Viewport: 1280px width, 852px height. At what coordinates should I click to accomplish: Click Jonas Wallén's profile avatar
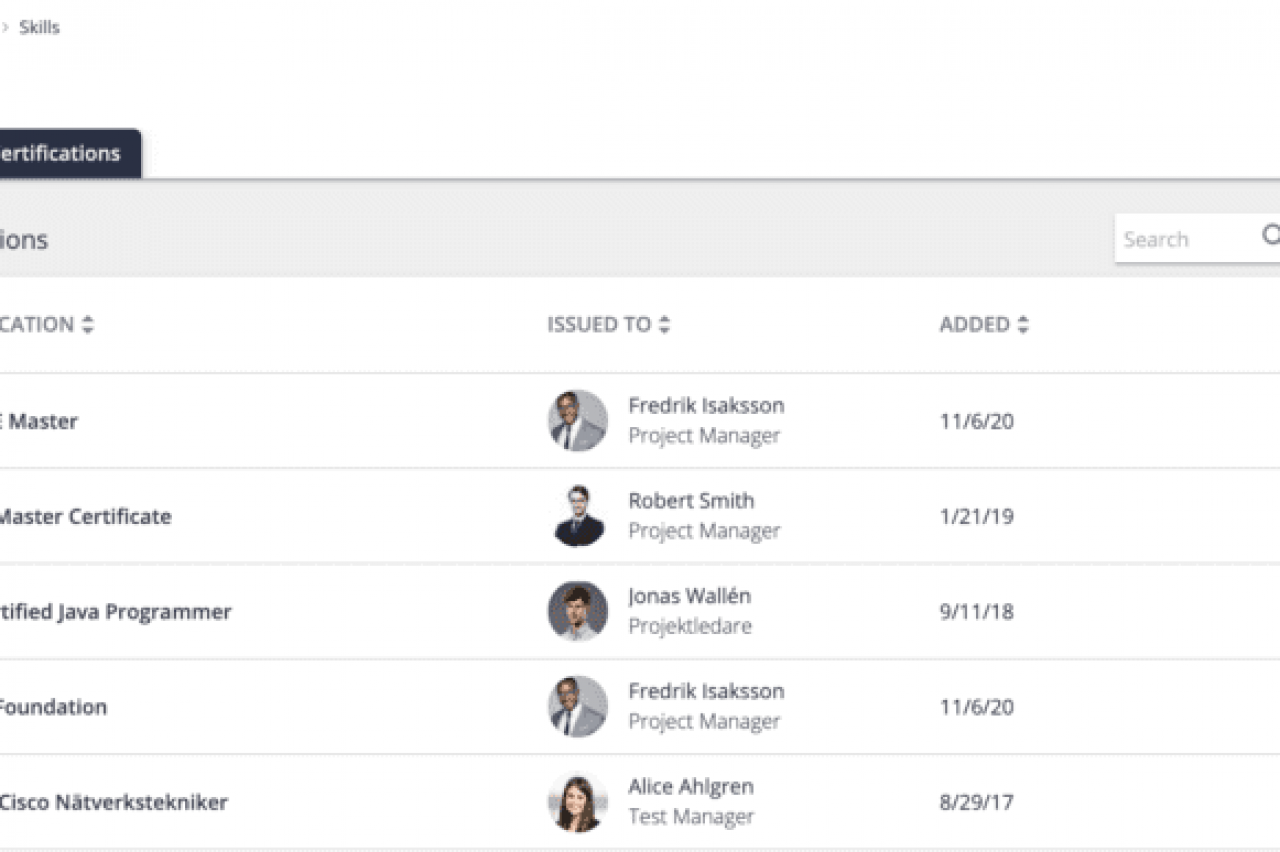[578, 611]
